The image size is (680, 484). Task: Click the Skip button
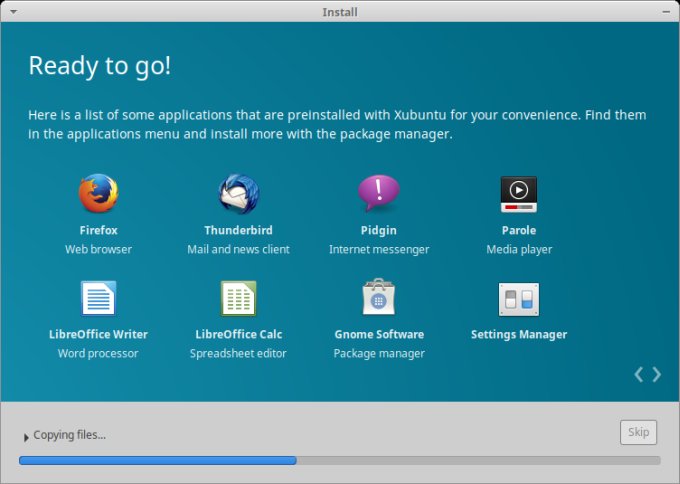(x=638, y=432)
